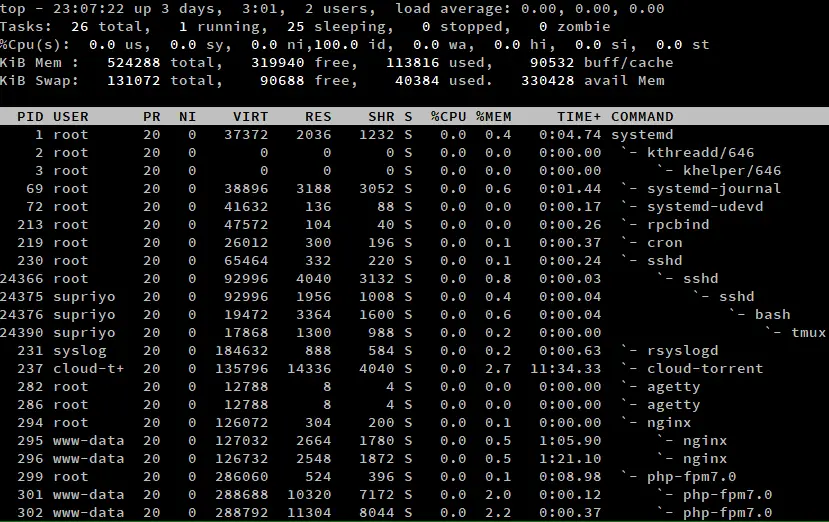This screenshot has height=522, width=829.
Task: Select the systemd-journal process
Action: coord(414,189)
